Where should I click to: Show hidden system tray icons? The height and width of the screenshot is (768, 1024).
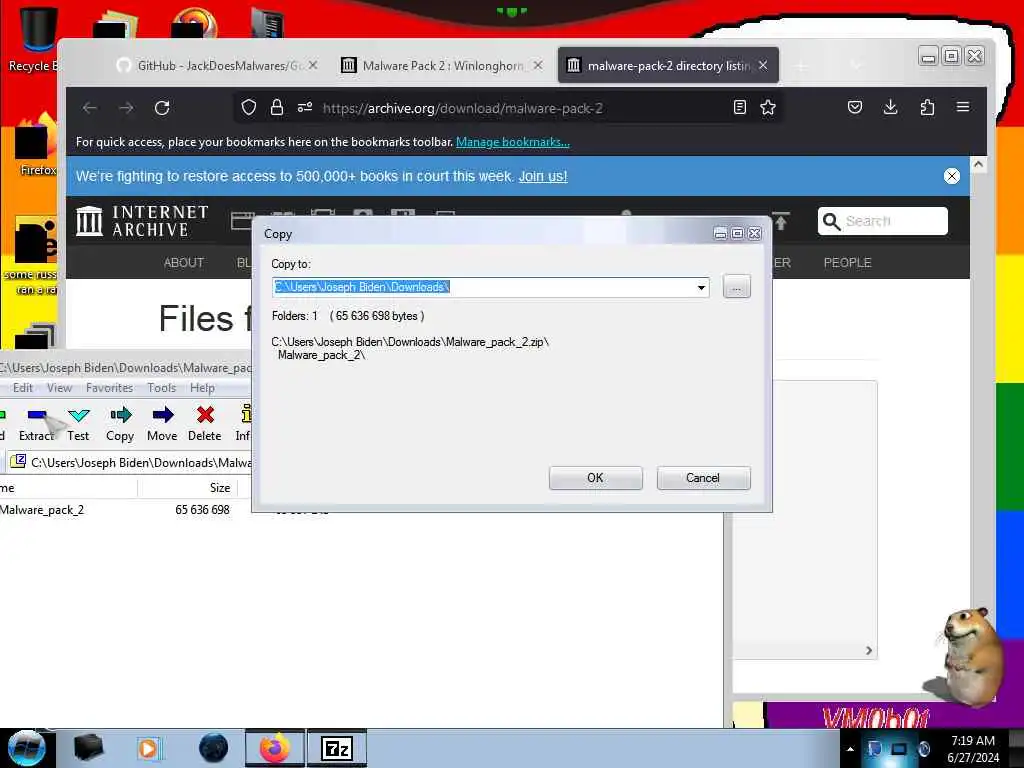(850, 749)
